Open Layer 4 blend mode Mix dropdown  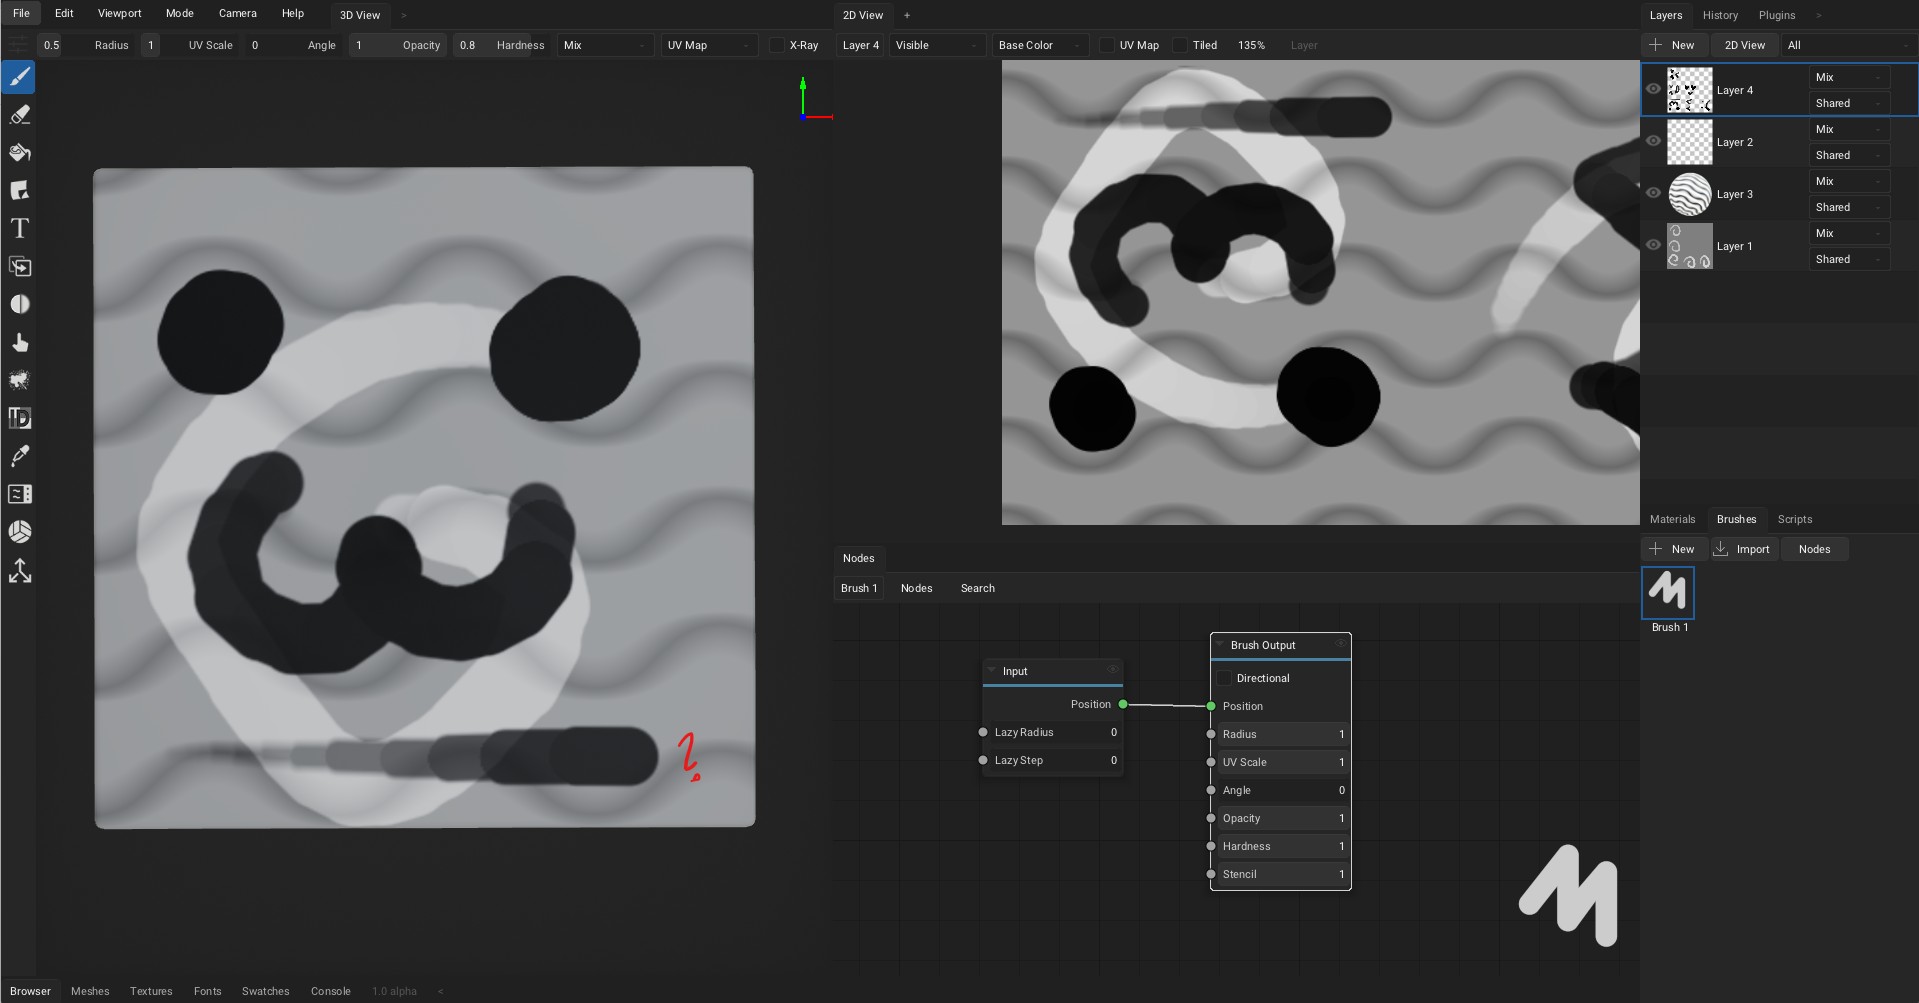pos(1848,77)
